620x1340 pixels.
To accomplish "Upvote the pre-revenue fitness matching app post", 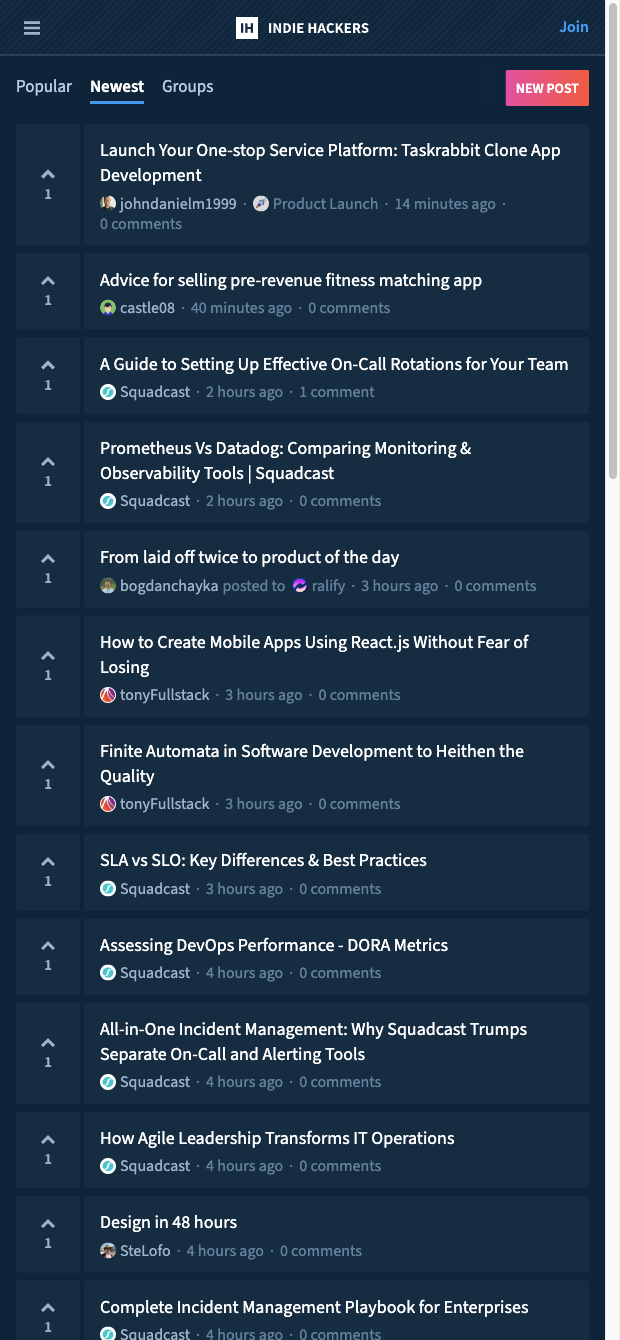I will [48, 290].
